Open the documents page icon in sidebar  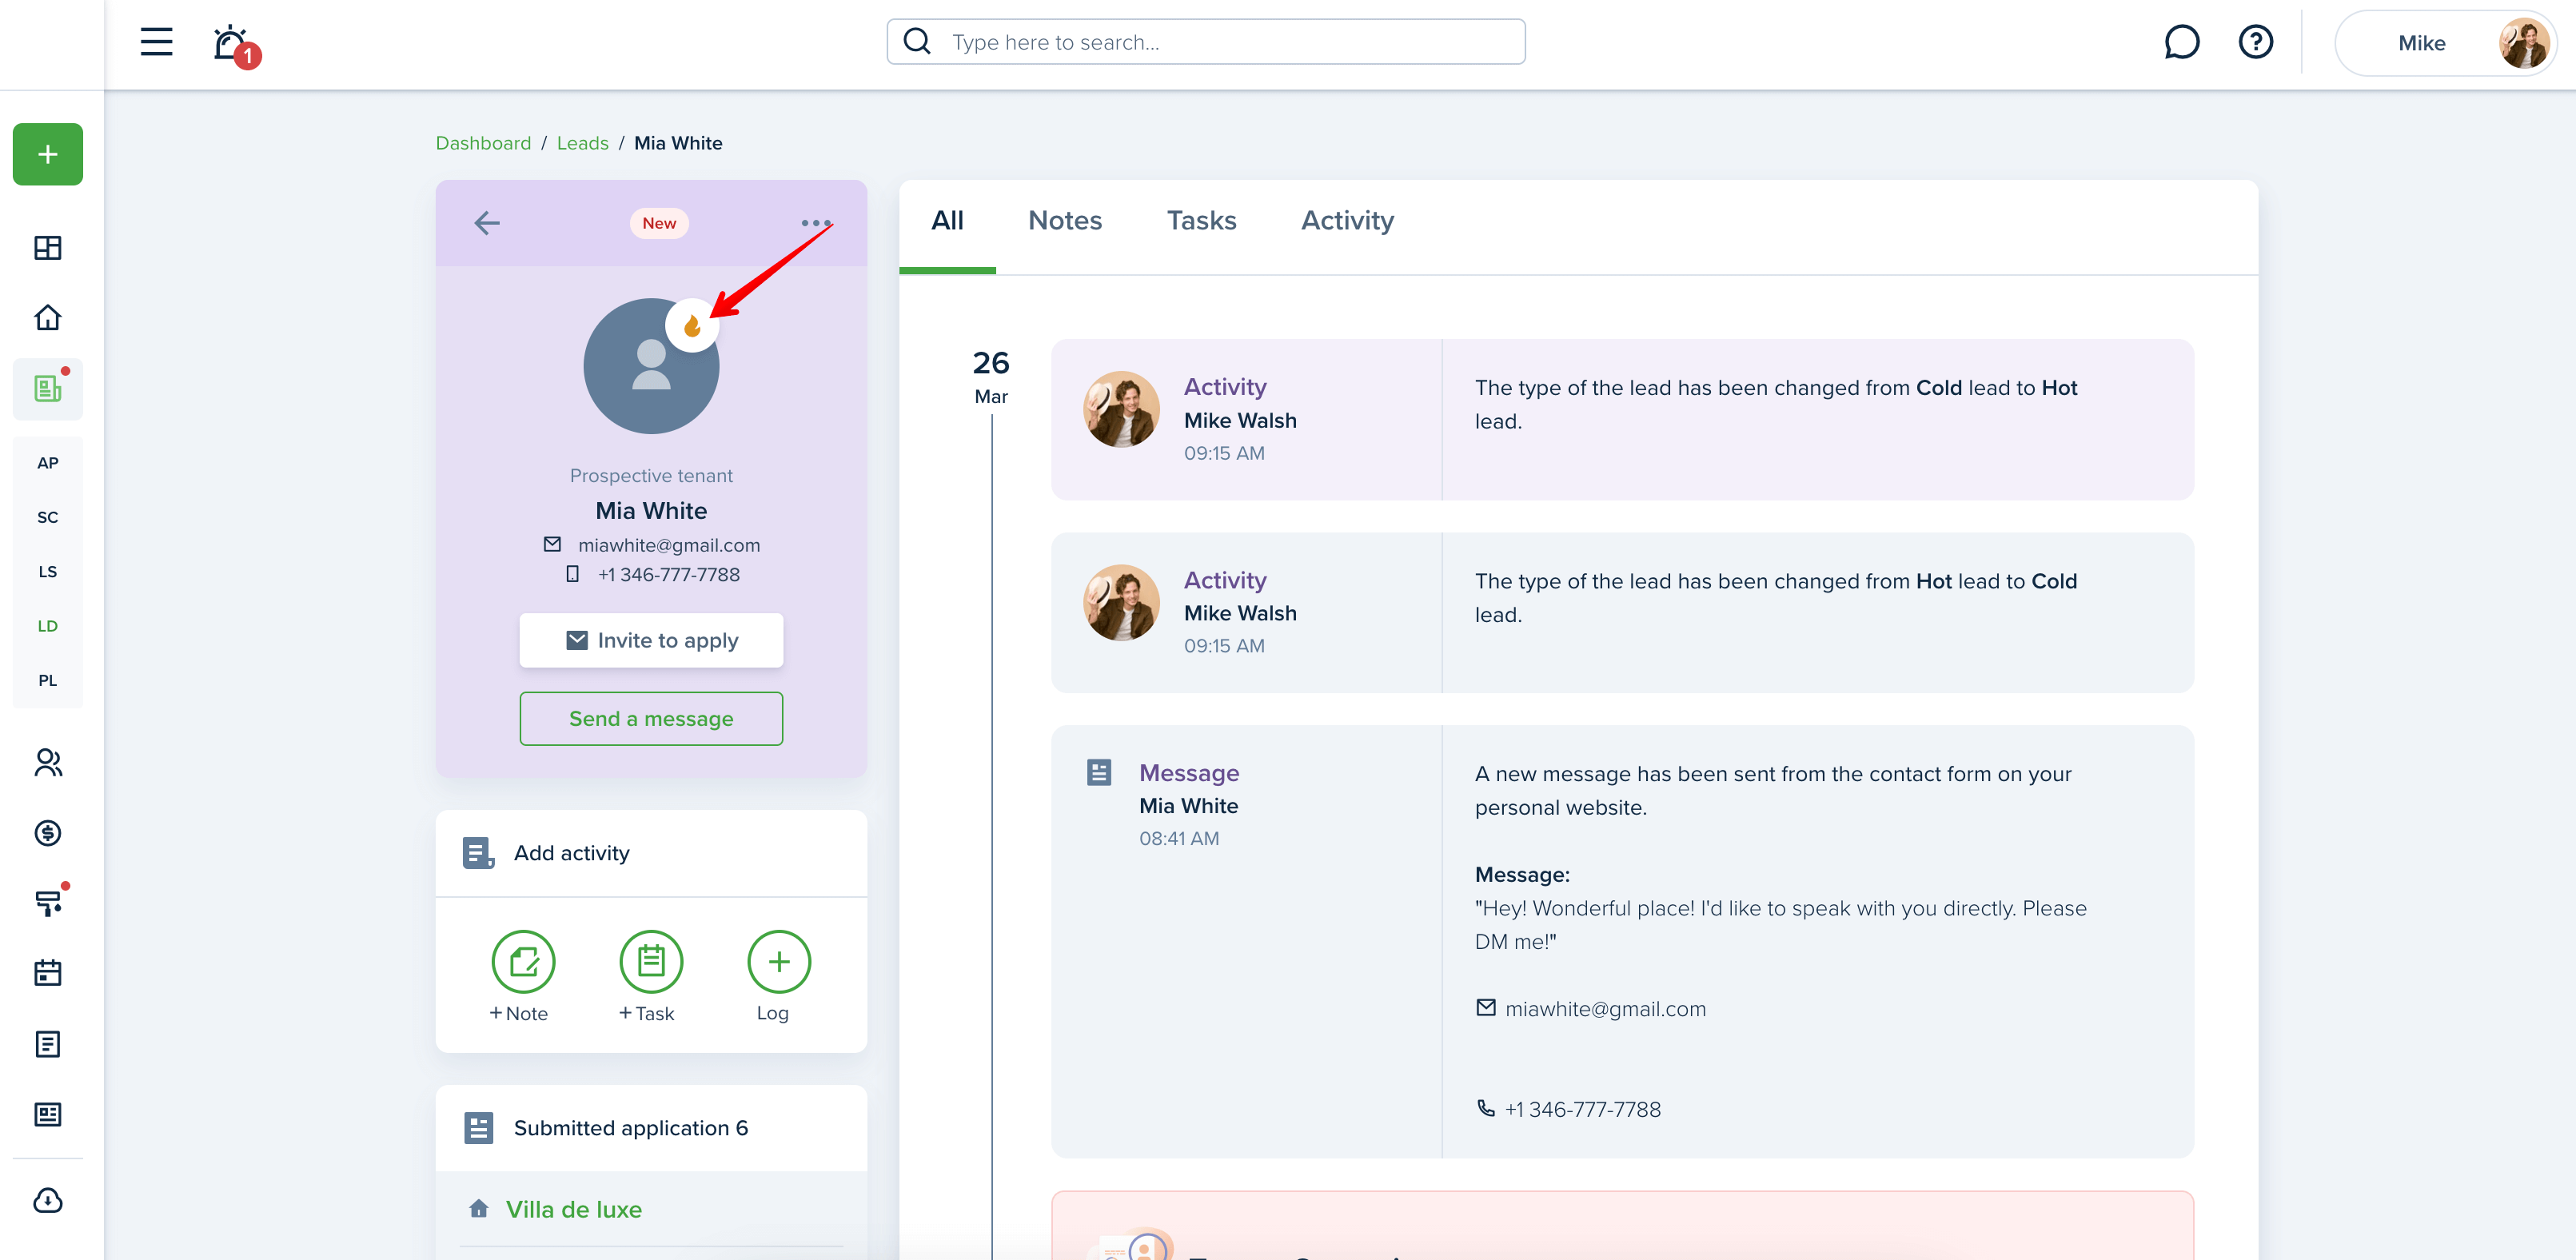[x=47, y=1044]
